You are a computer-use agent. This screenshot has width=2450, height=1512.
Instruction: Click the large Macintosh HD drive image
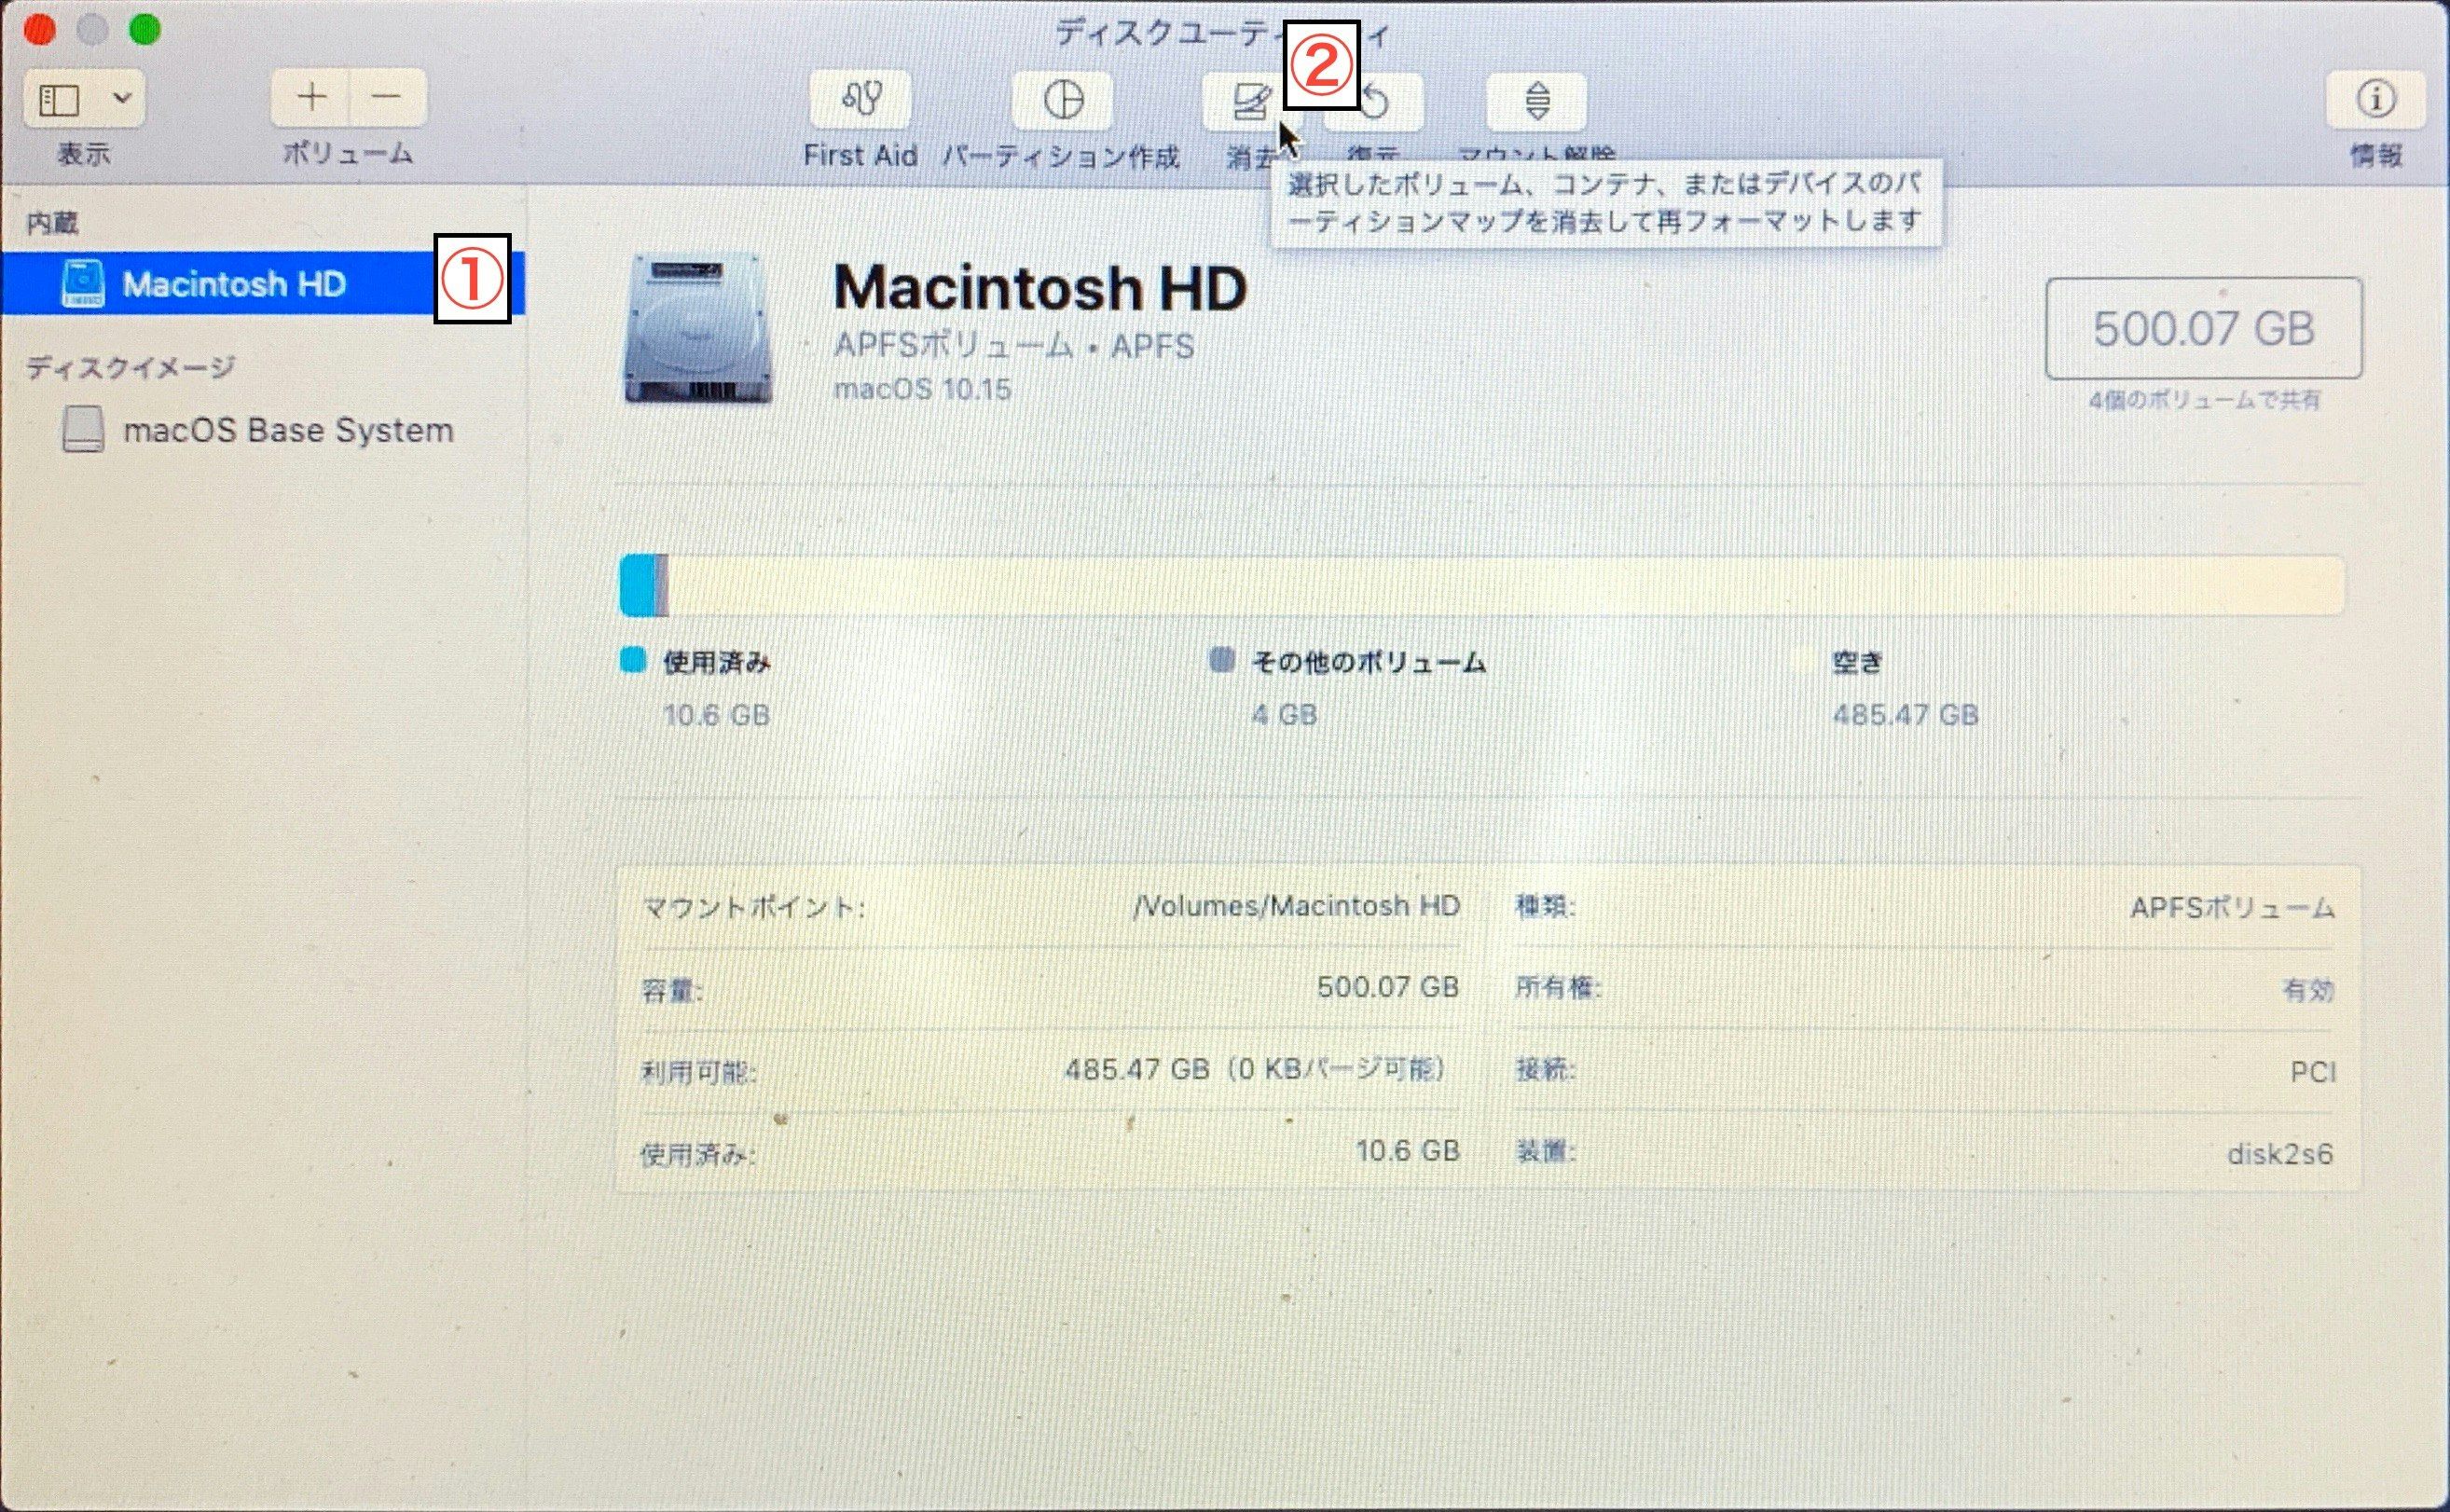[x=698, y=329]
